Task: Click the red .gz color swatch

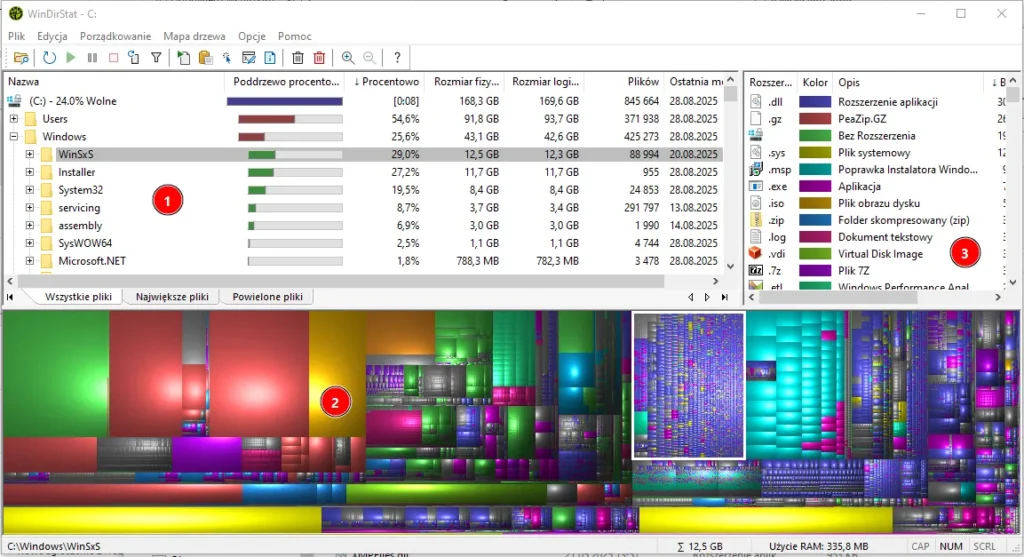Action: [815, 119]
